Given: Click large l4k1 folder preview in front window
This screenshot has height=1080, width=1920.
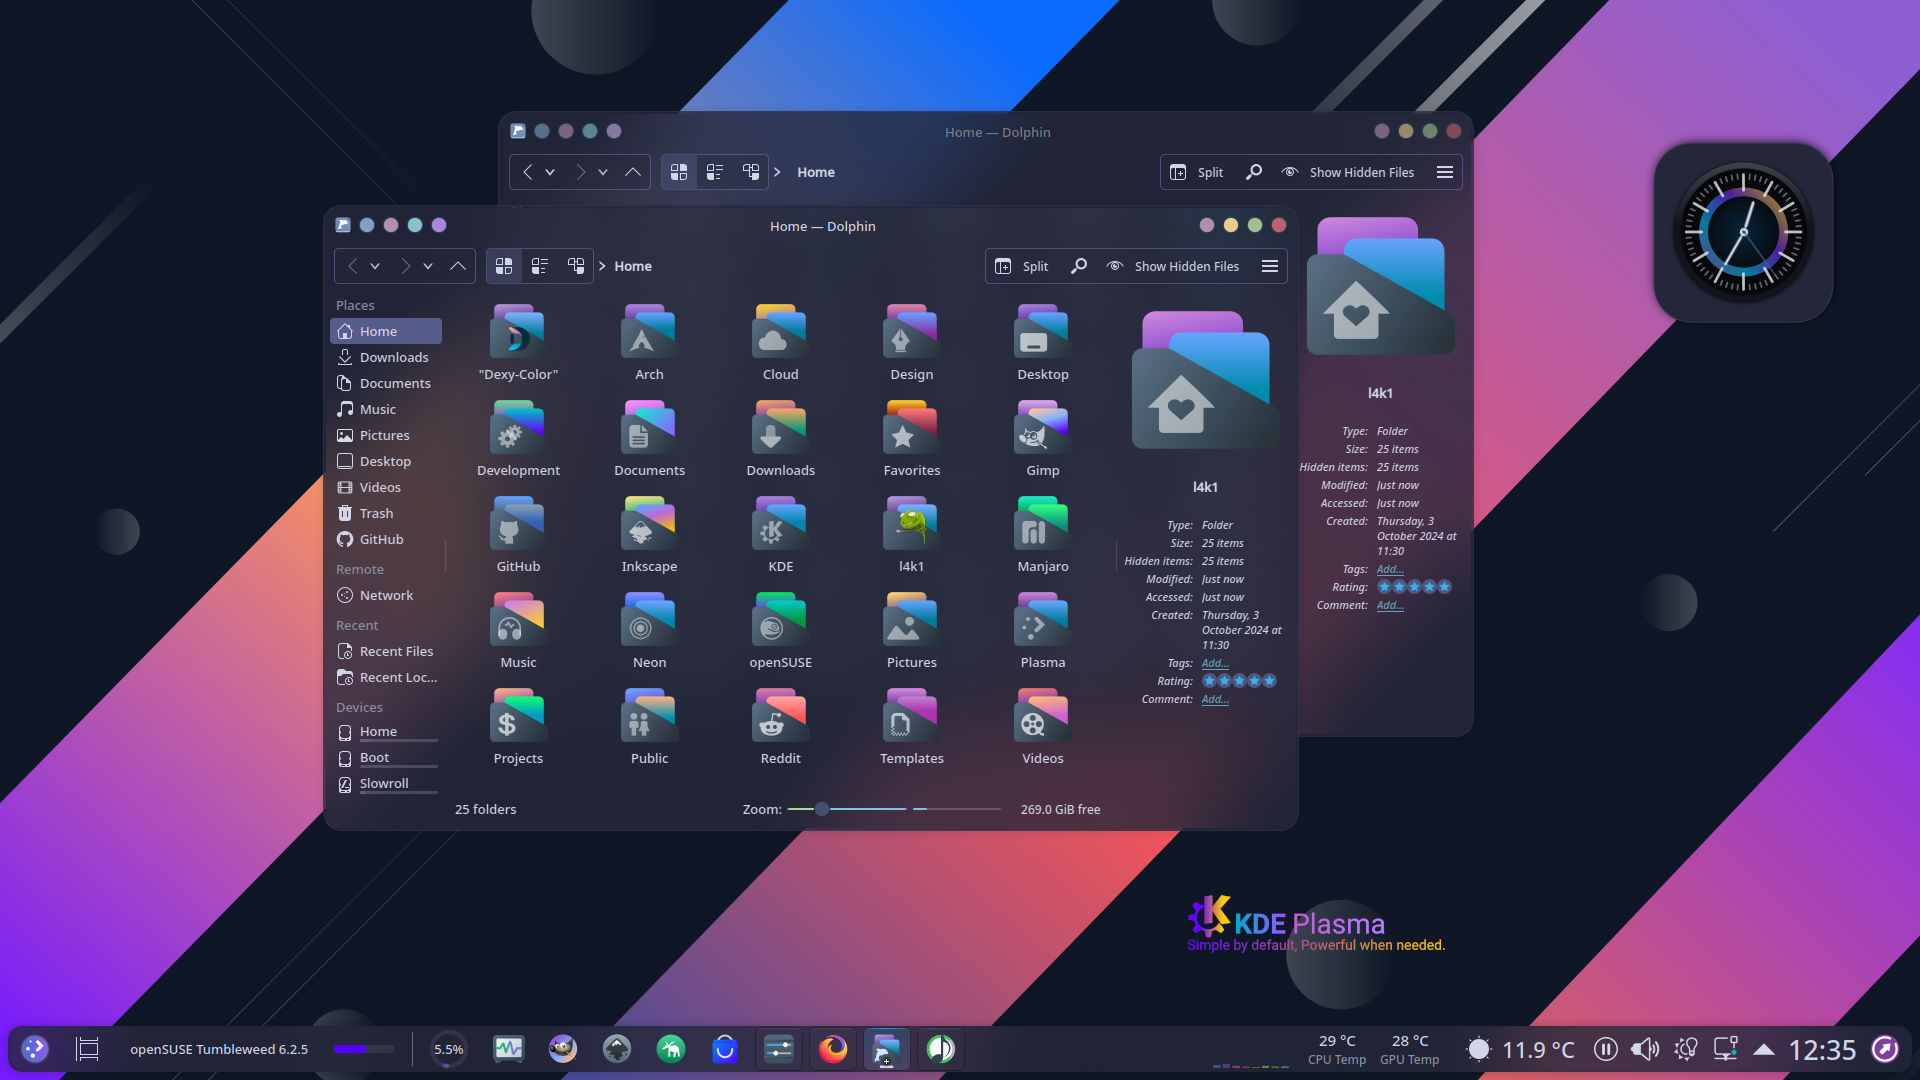Looking at the screenshot, I should tap(1204, 379).
